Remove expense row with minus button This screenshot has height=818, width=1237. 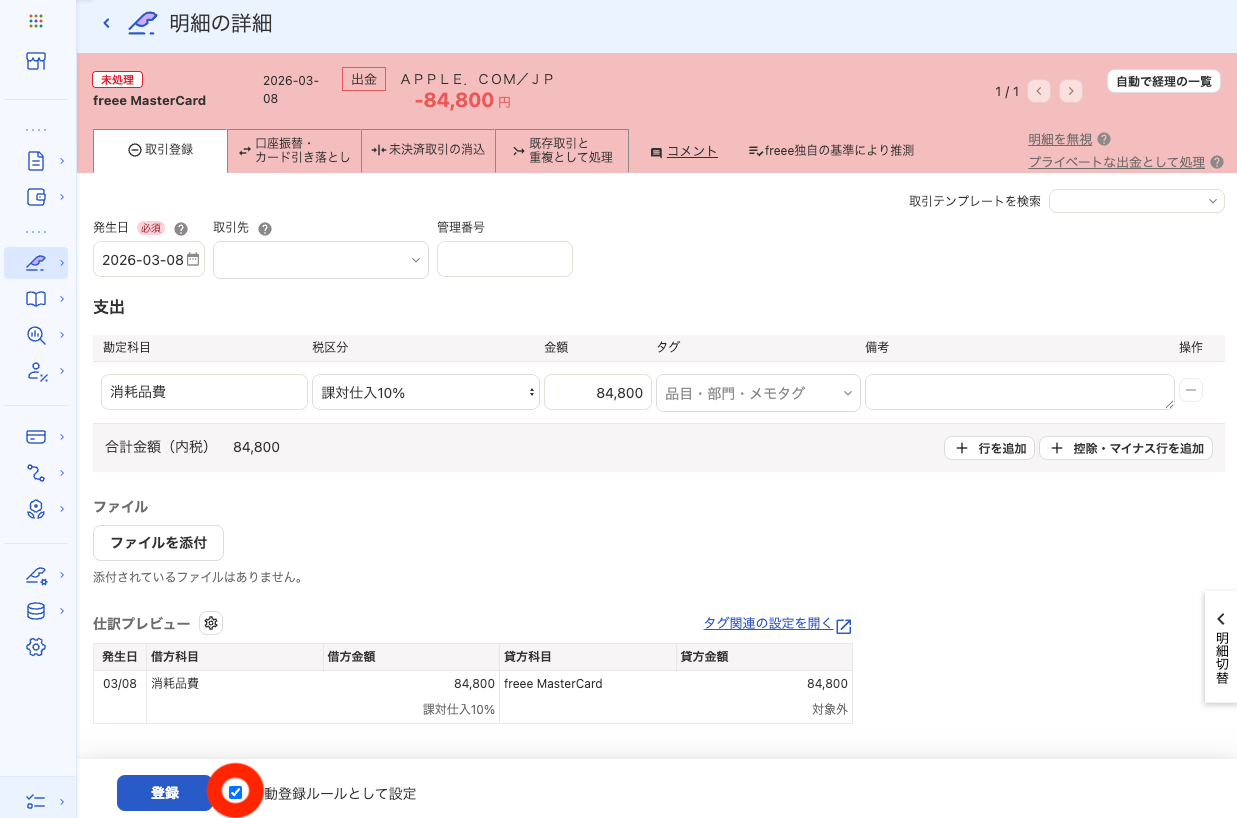click(x=1191, y=391)
